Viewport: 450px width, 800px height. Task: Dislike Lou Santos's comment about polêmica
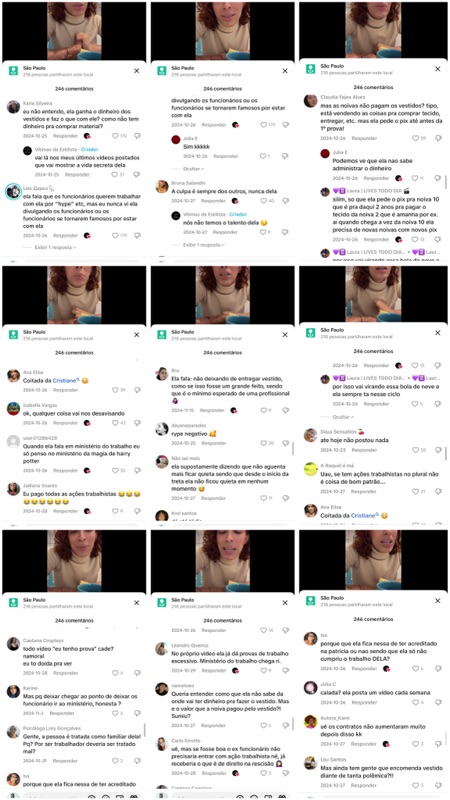point(438,785)
